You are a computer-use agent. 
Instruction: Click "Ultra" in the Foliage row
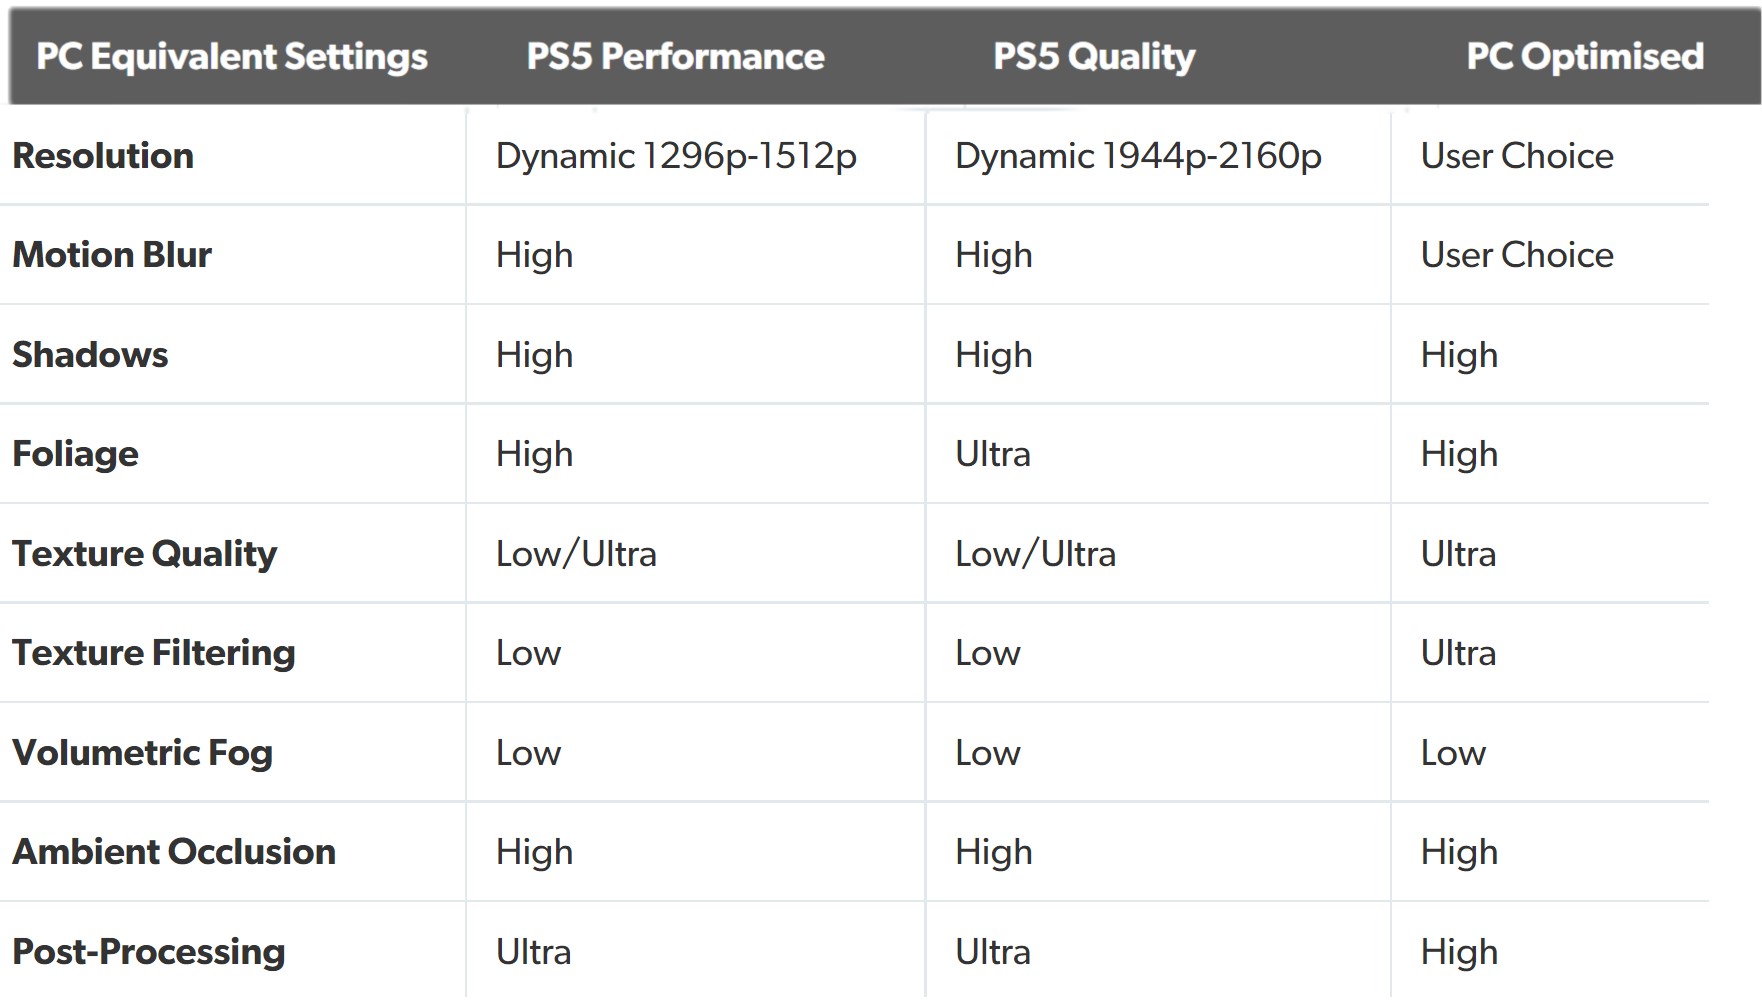[x=992, y=454]
